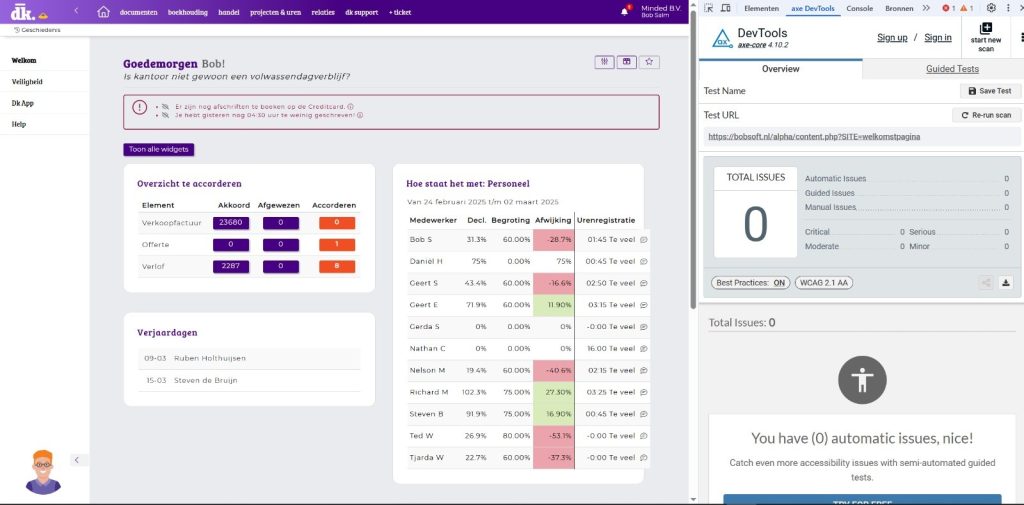Toggle device toolbar emulation icon
Image resolution: width=1024 pixels, height=505 pixels.
point(728,8)
